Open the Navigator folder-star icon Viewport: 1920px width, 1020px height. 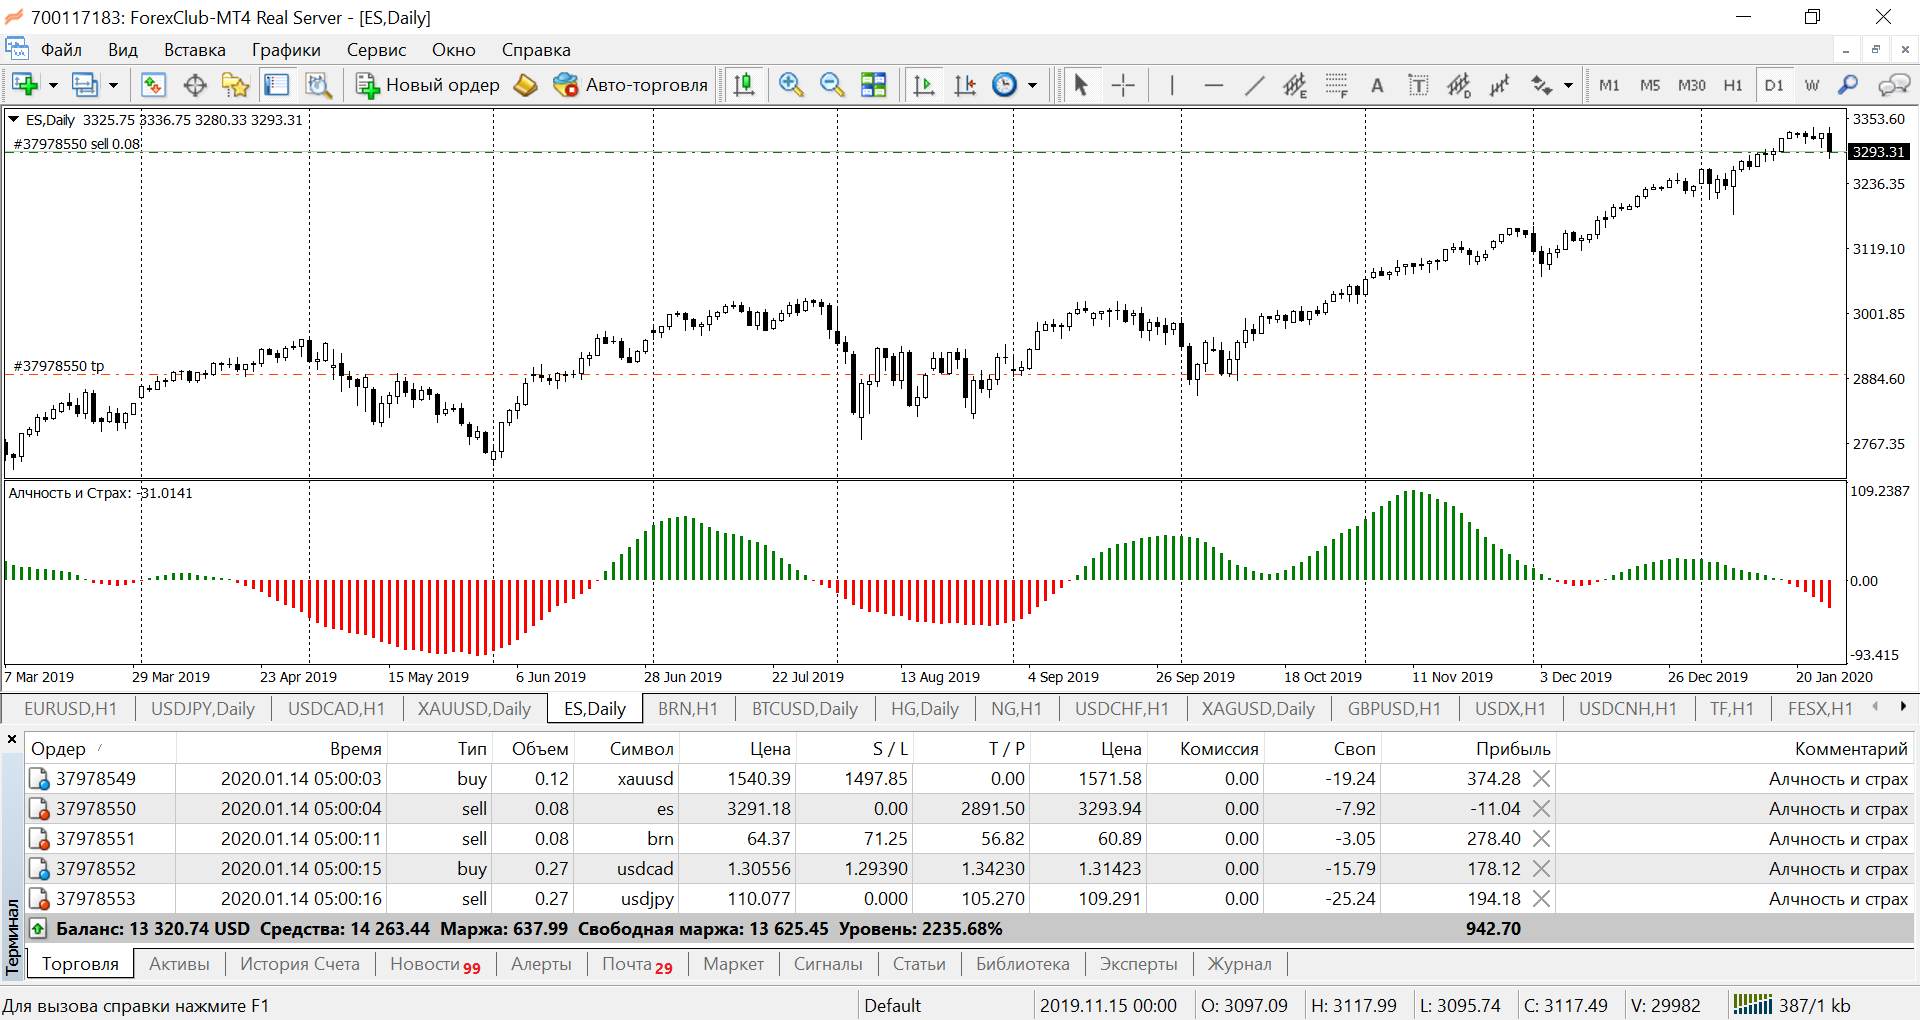point(235,85)
